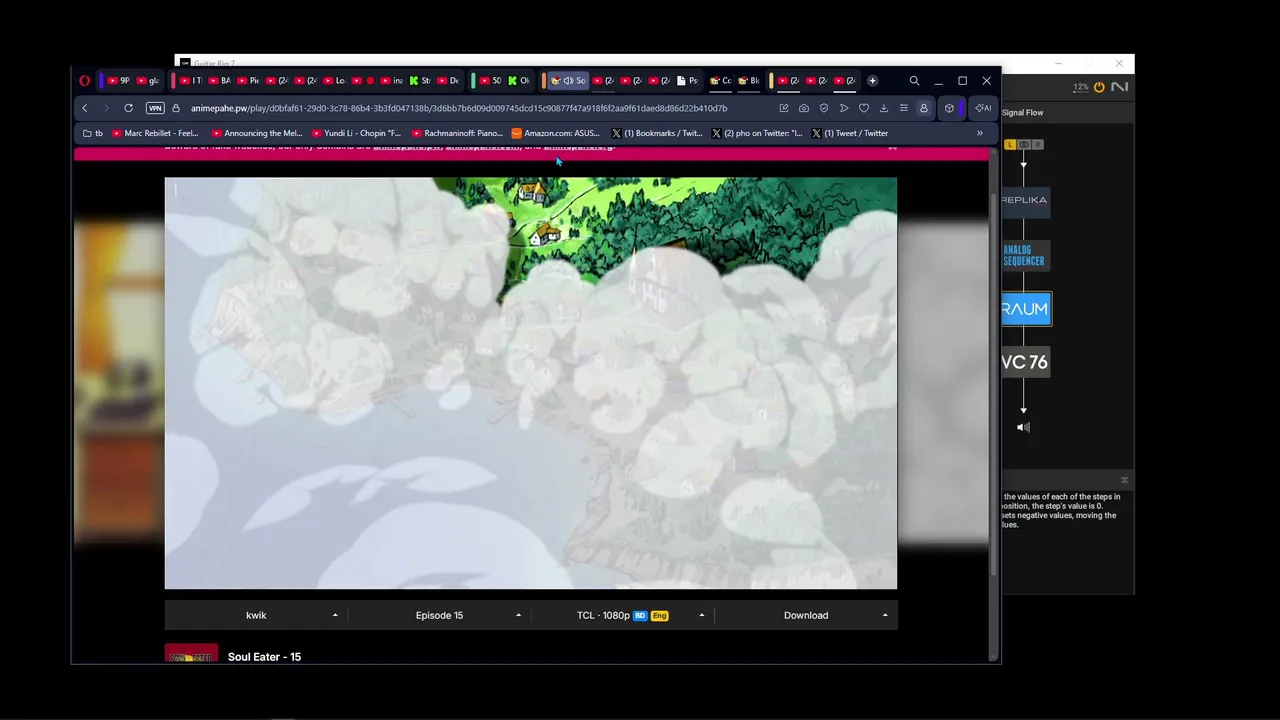1280x720 pixels.
Task: Click the 12% CPU meter in Guitar Rig
Action: click(1081, 87)
